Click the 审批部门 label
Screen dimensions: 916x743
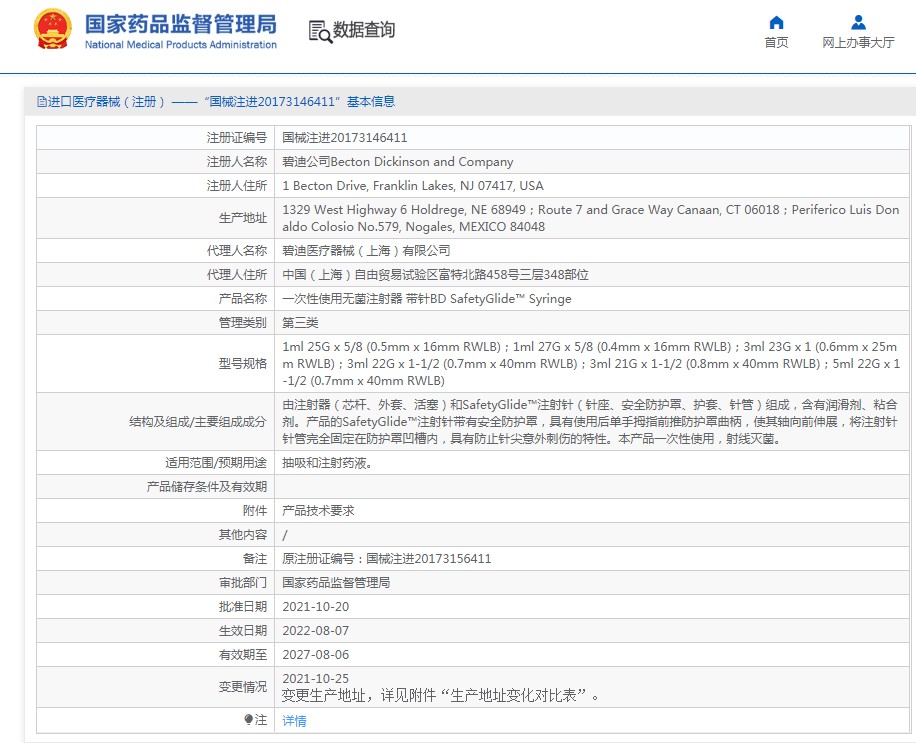243,583
